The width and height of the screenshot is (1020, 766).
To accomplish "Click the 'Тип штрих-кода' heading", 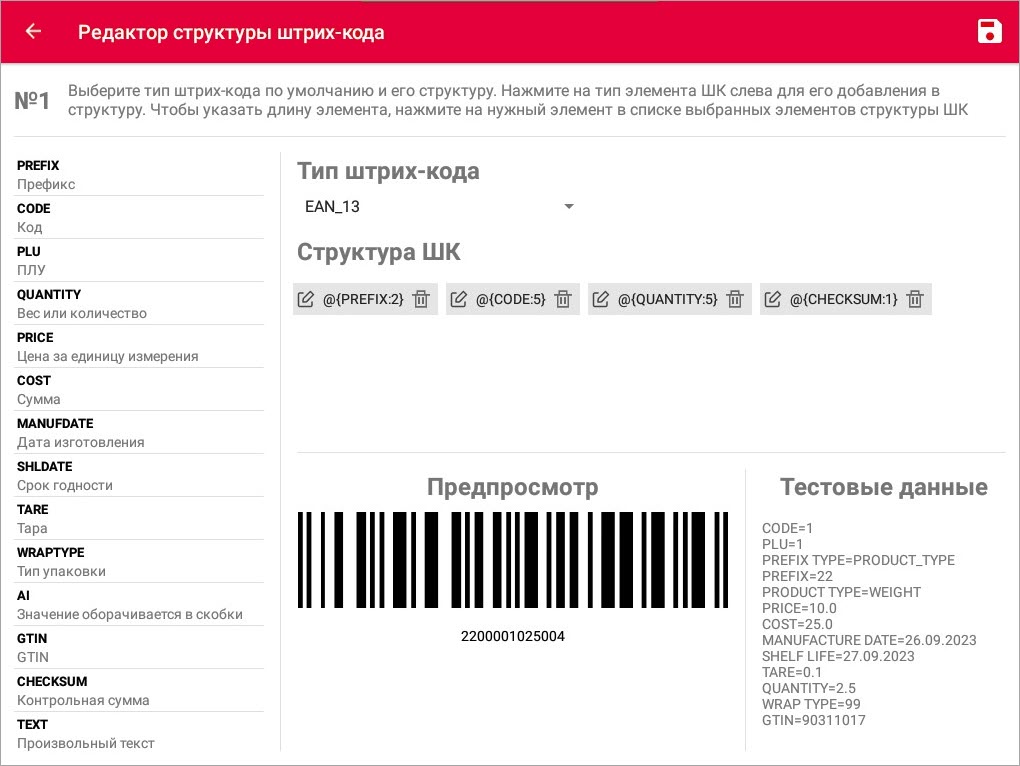I will click(x=388, y=172).
